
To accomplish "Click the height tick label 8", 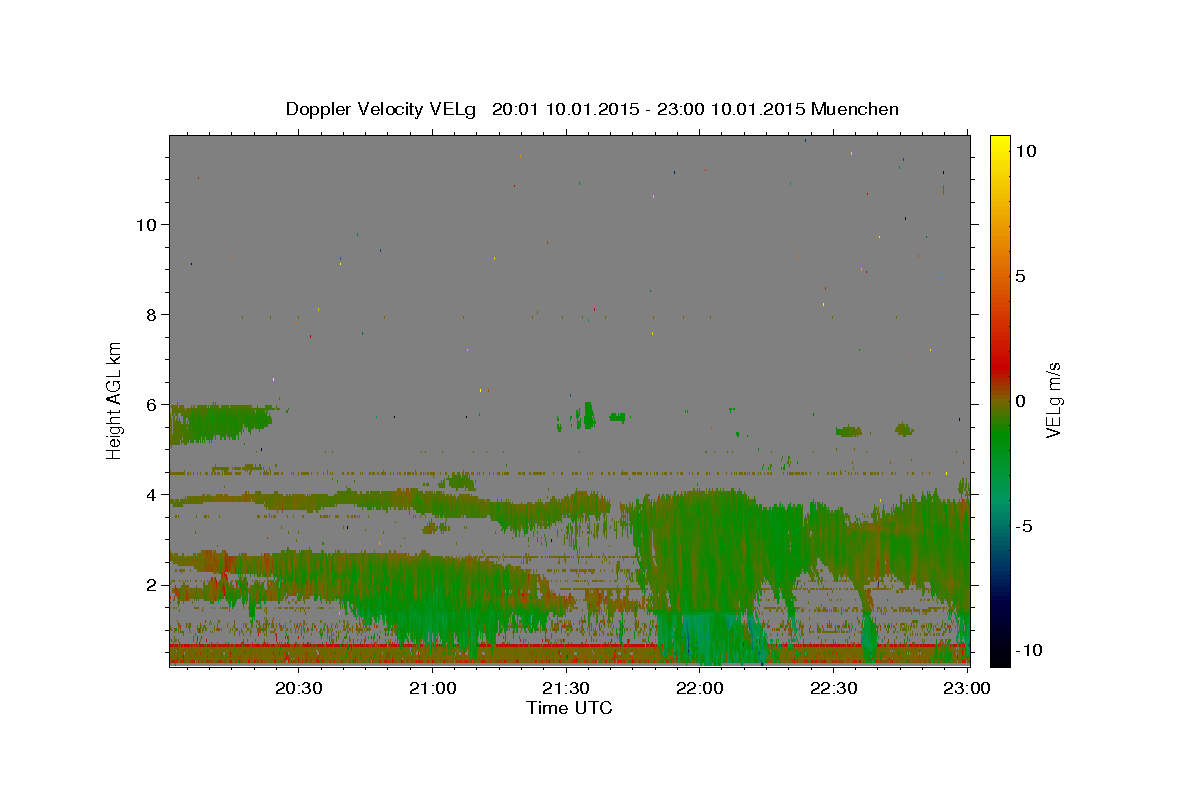I will [x=150, y=314].
